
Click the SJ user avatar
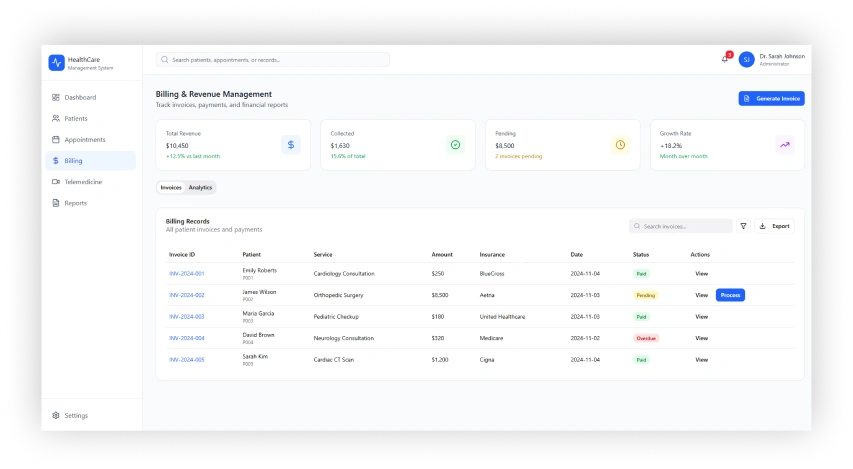point(746,60)
